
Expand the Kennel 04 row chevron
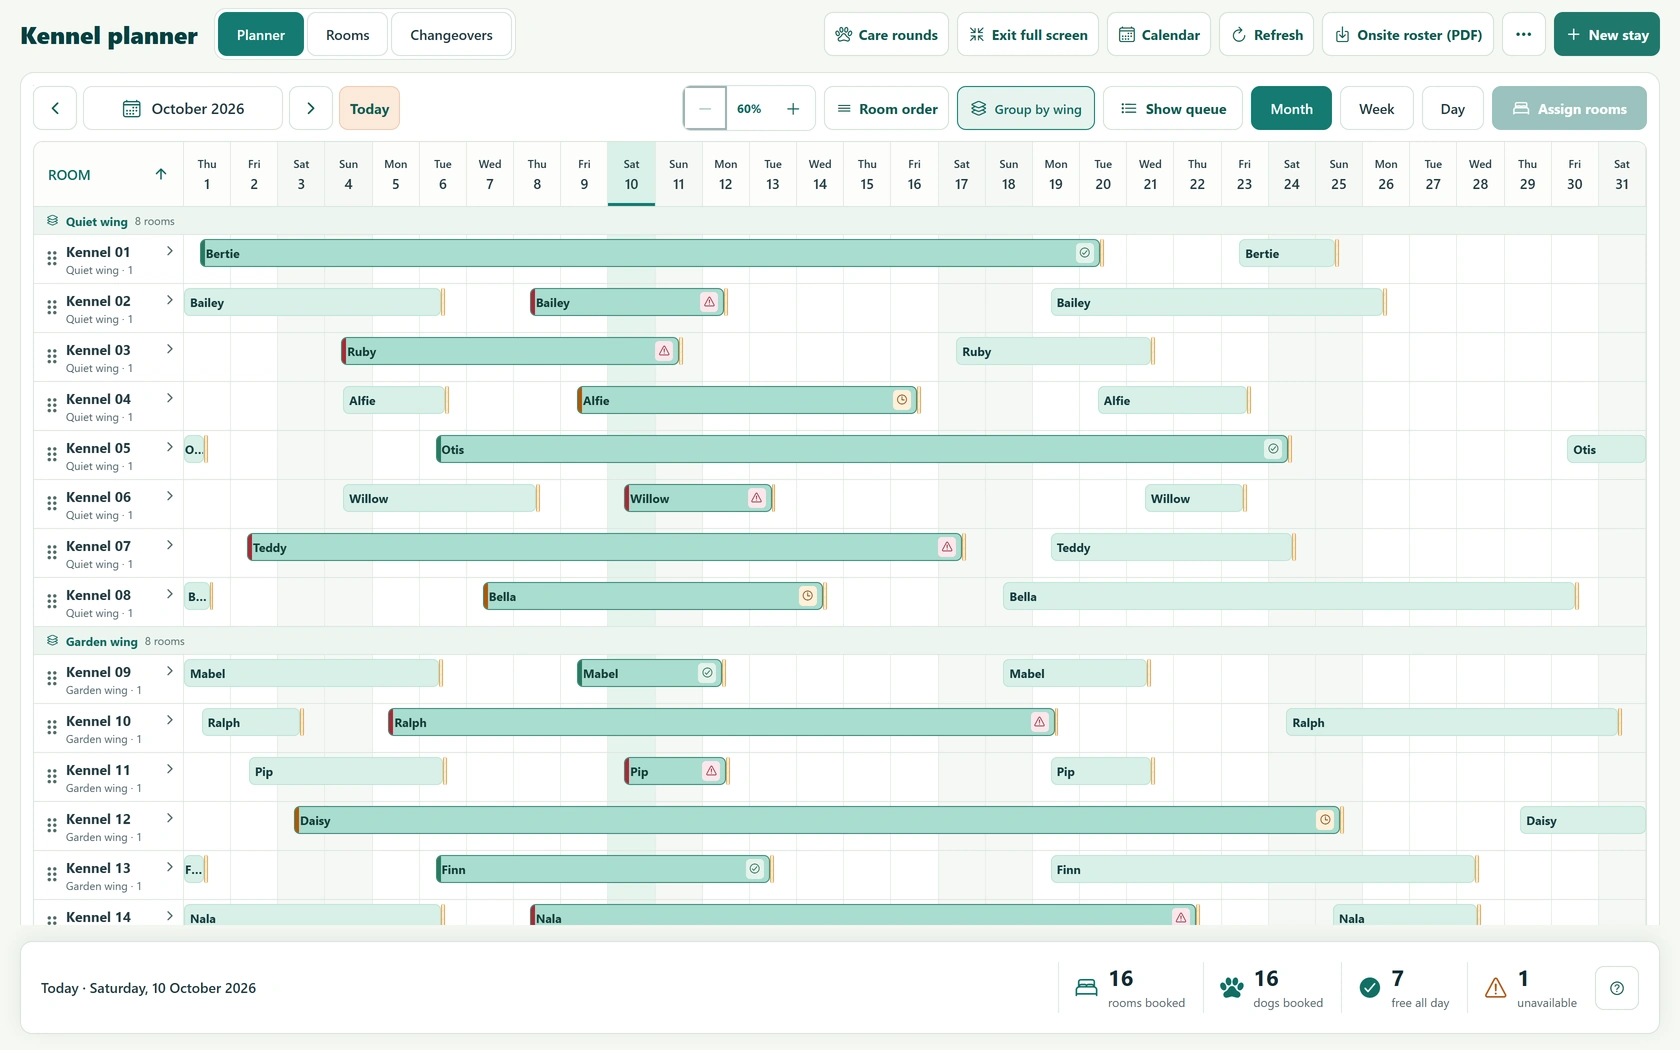coord(170,398)
